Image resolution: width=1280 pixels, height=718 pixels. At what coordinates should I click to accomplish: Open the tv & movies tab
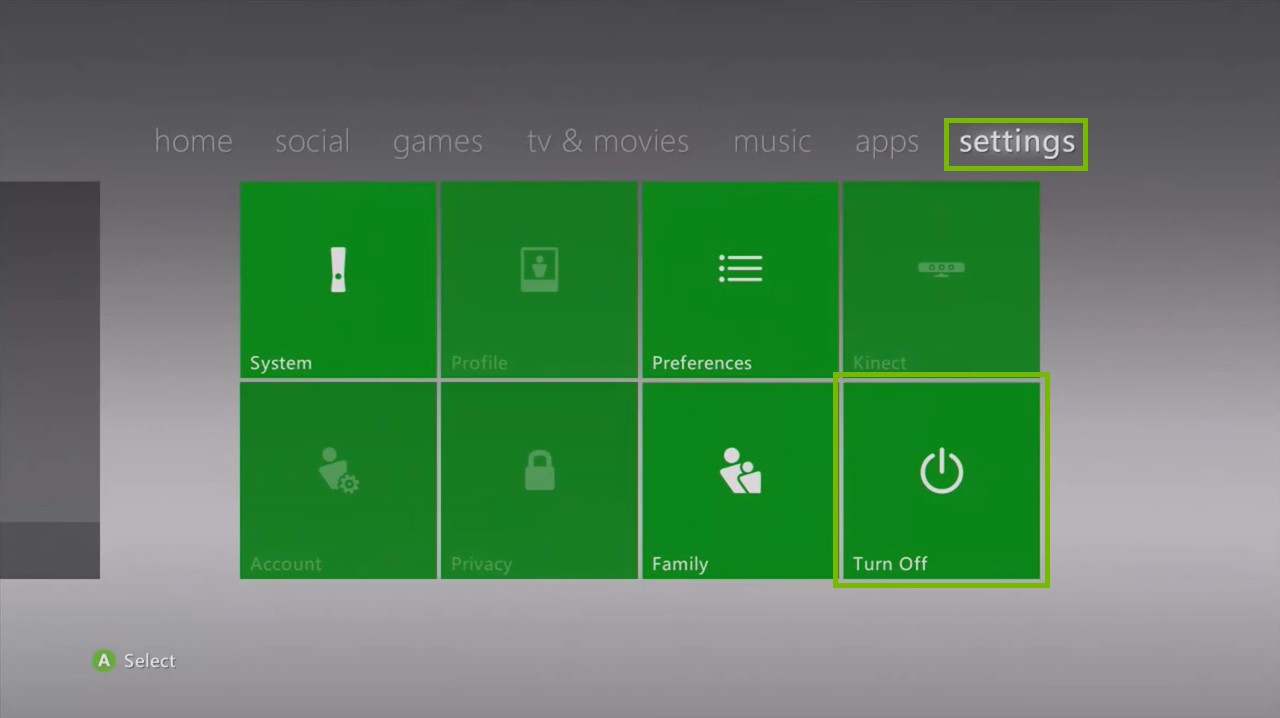tap(606, 141)
